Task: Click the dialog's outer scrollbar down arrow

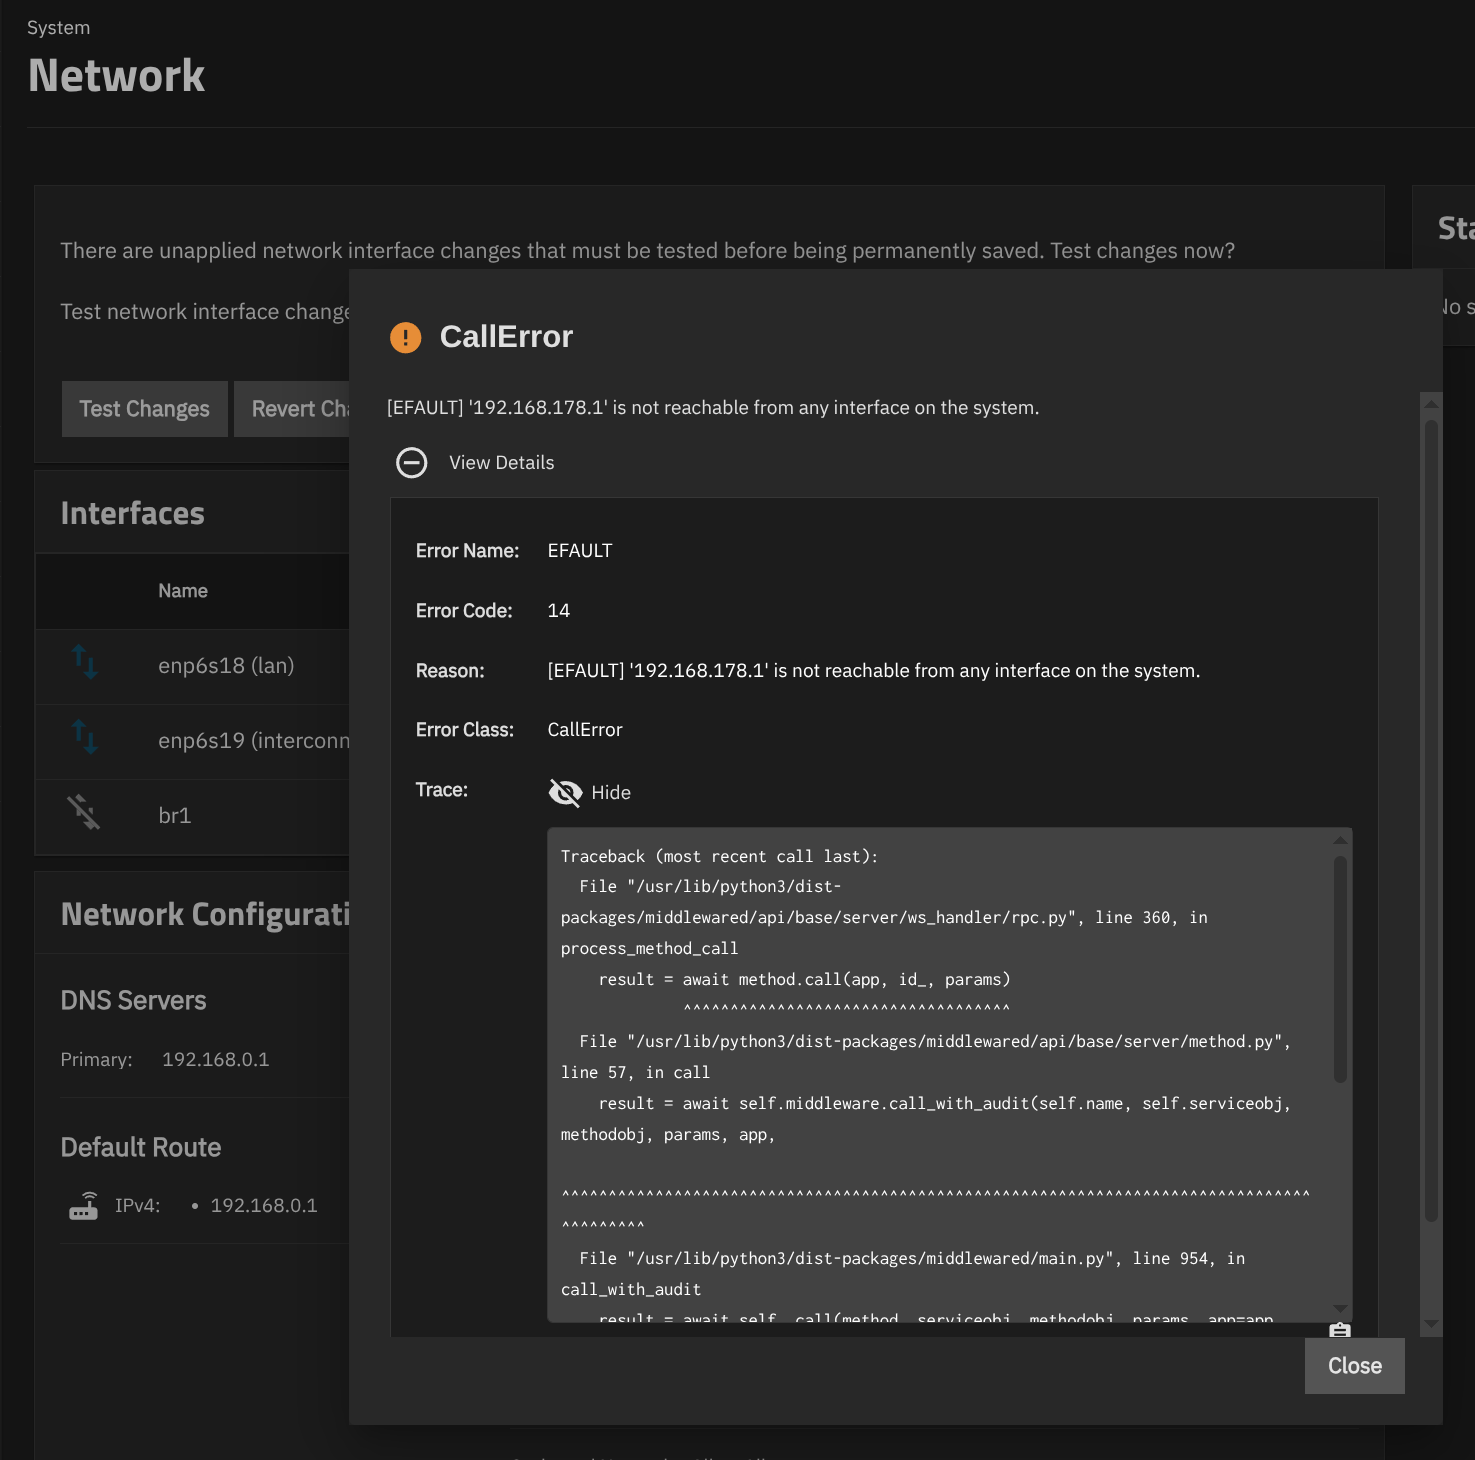Action: click(1431, 1323)
